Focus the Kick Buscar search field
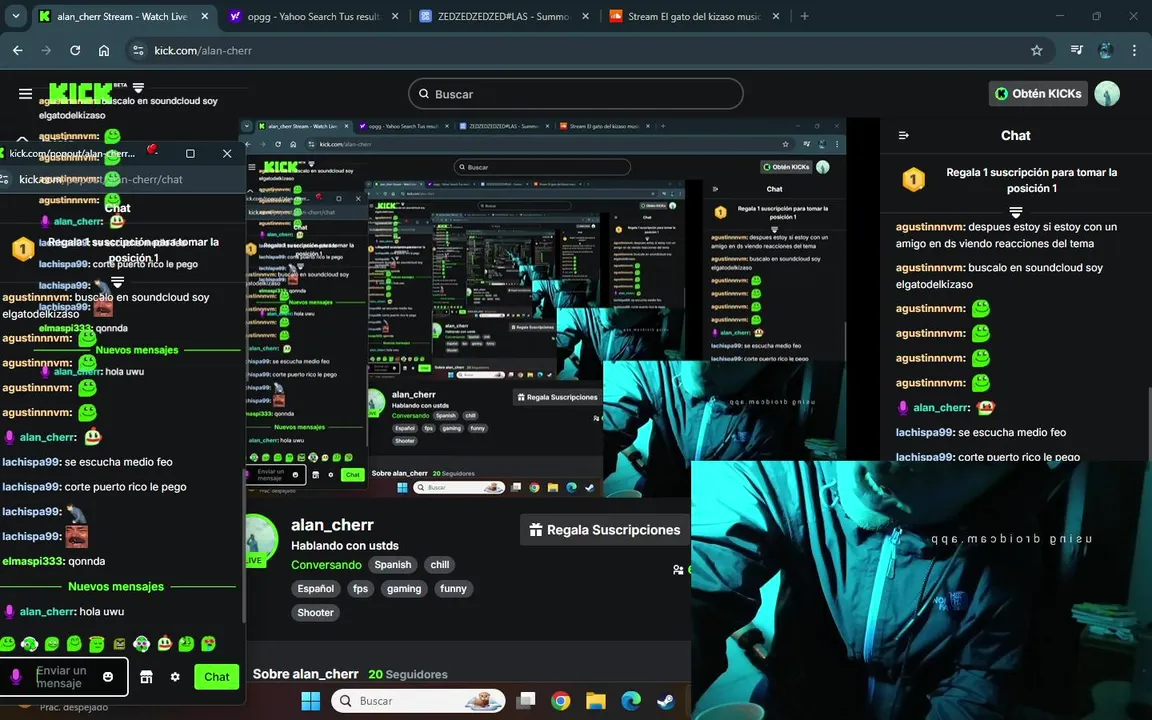The height and width of the screenshot is (720, 1152). [575, 94]
